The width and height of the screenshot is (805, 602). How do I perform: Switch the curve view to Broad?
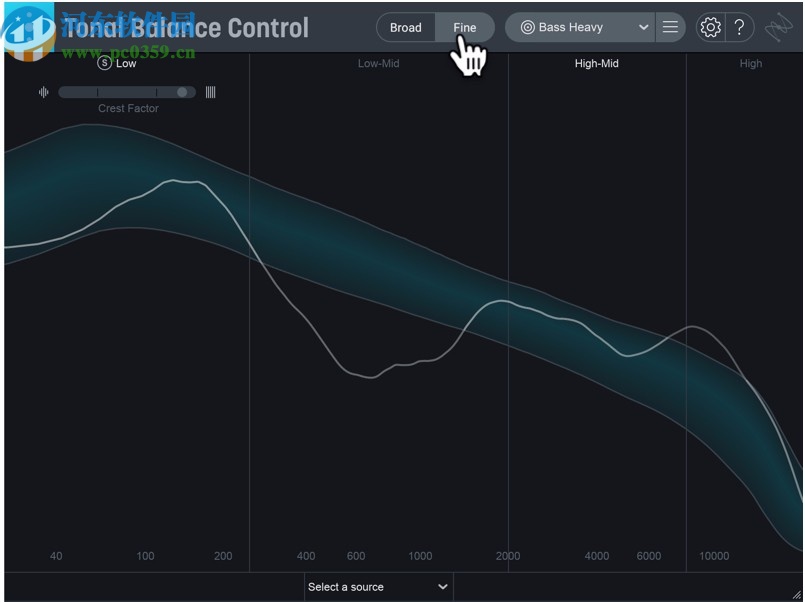406,27
